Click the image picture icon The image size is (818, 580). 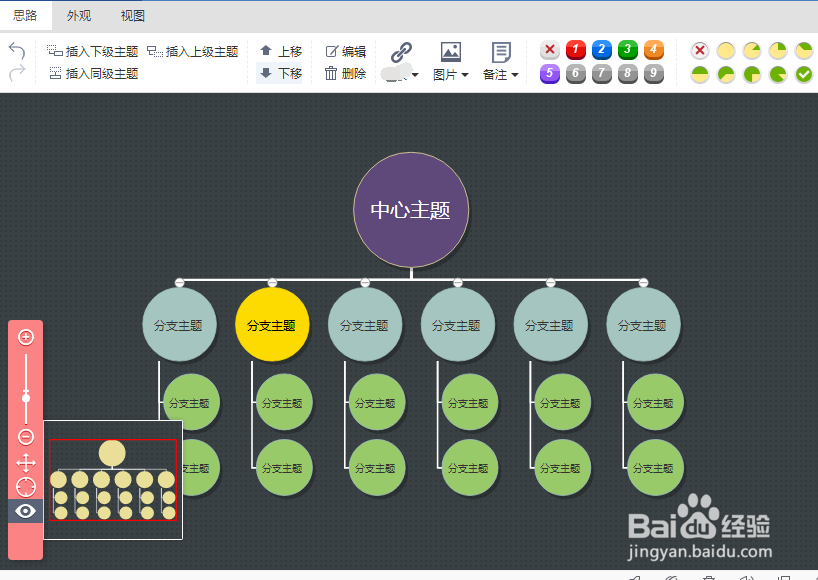pyautogui.click(x=451, y=52)
